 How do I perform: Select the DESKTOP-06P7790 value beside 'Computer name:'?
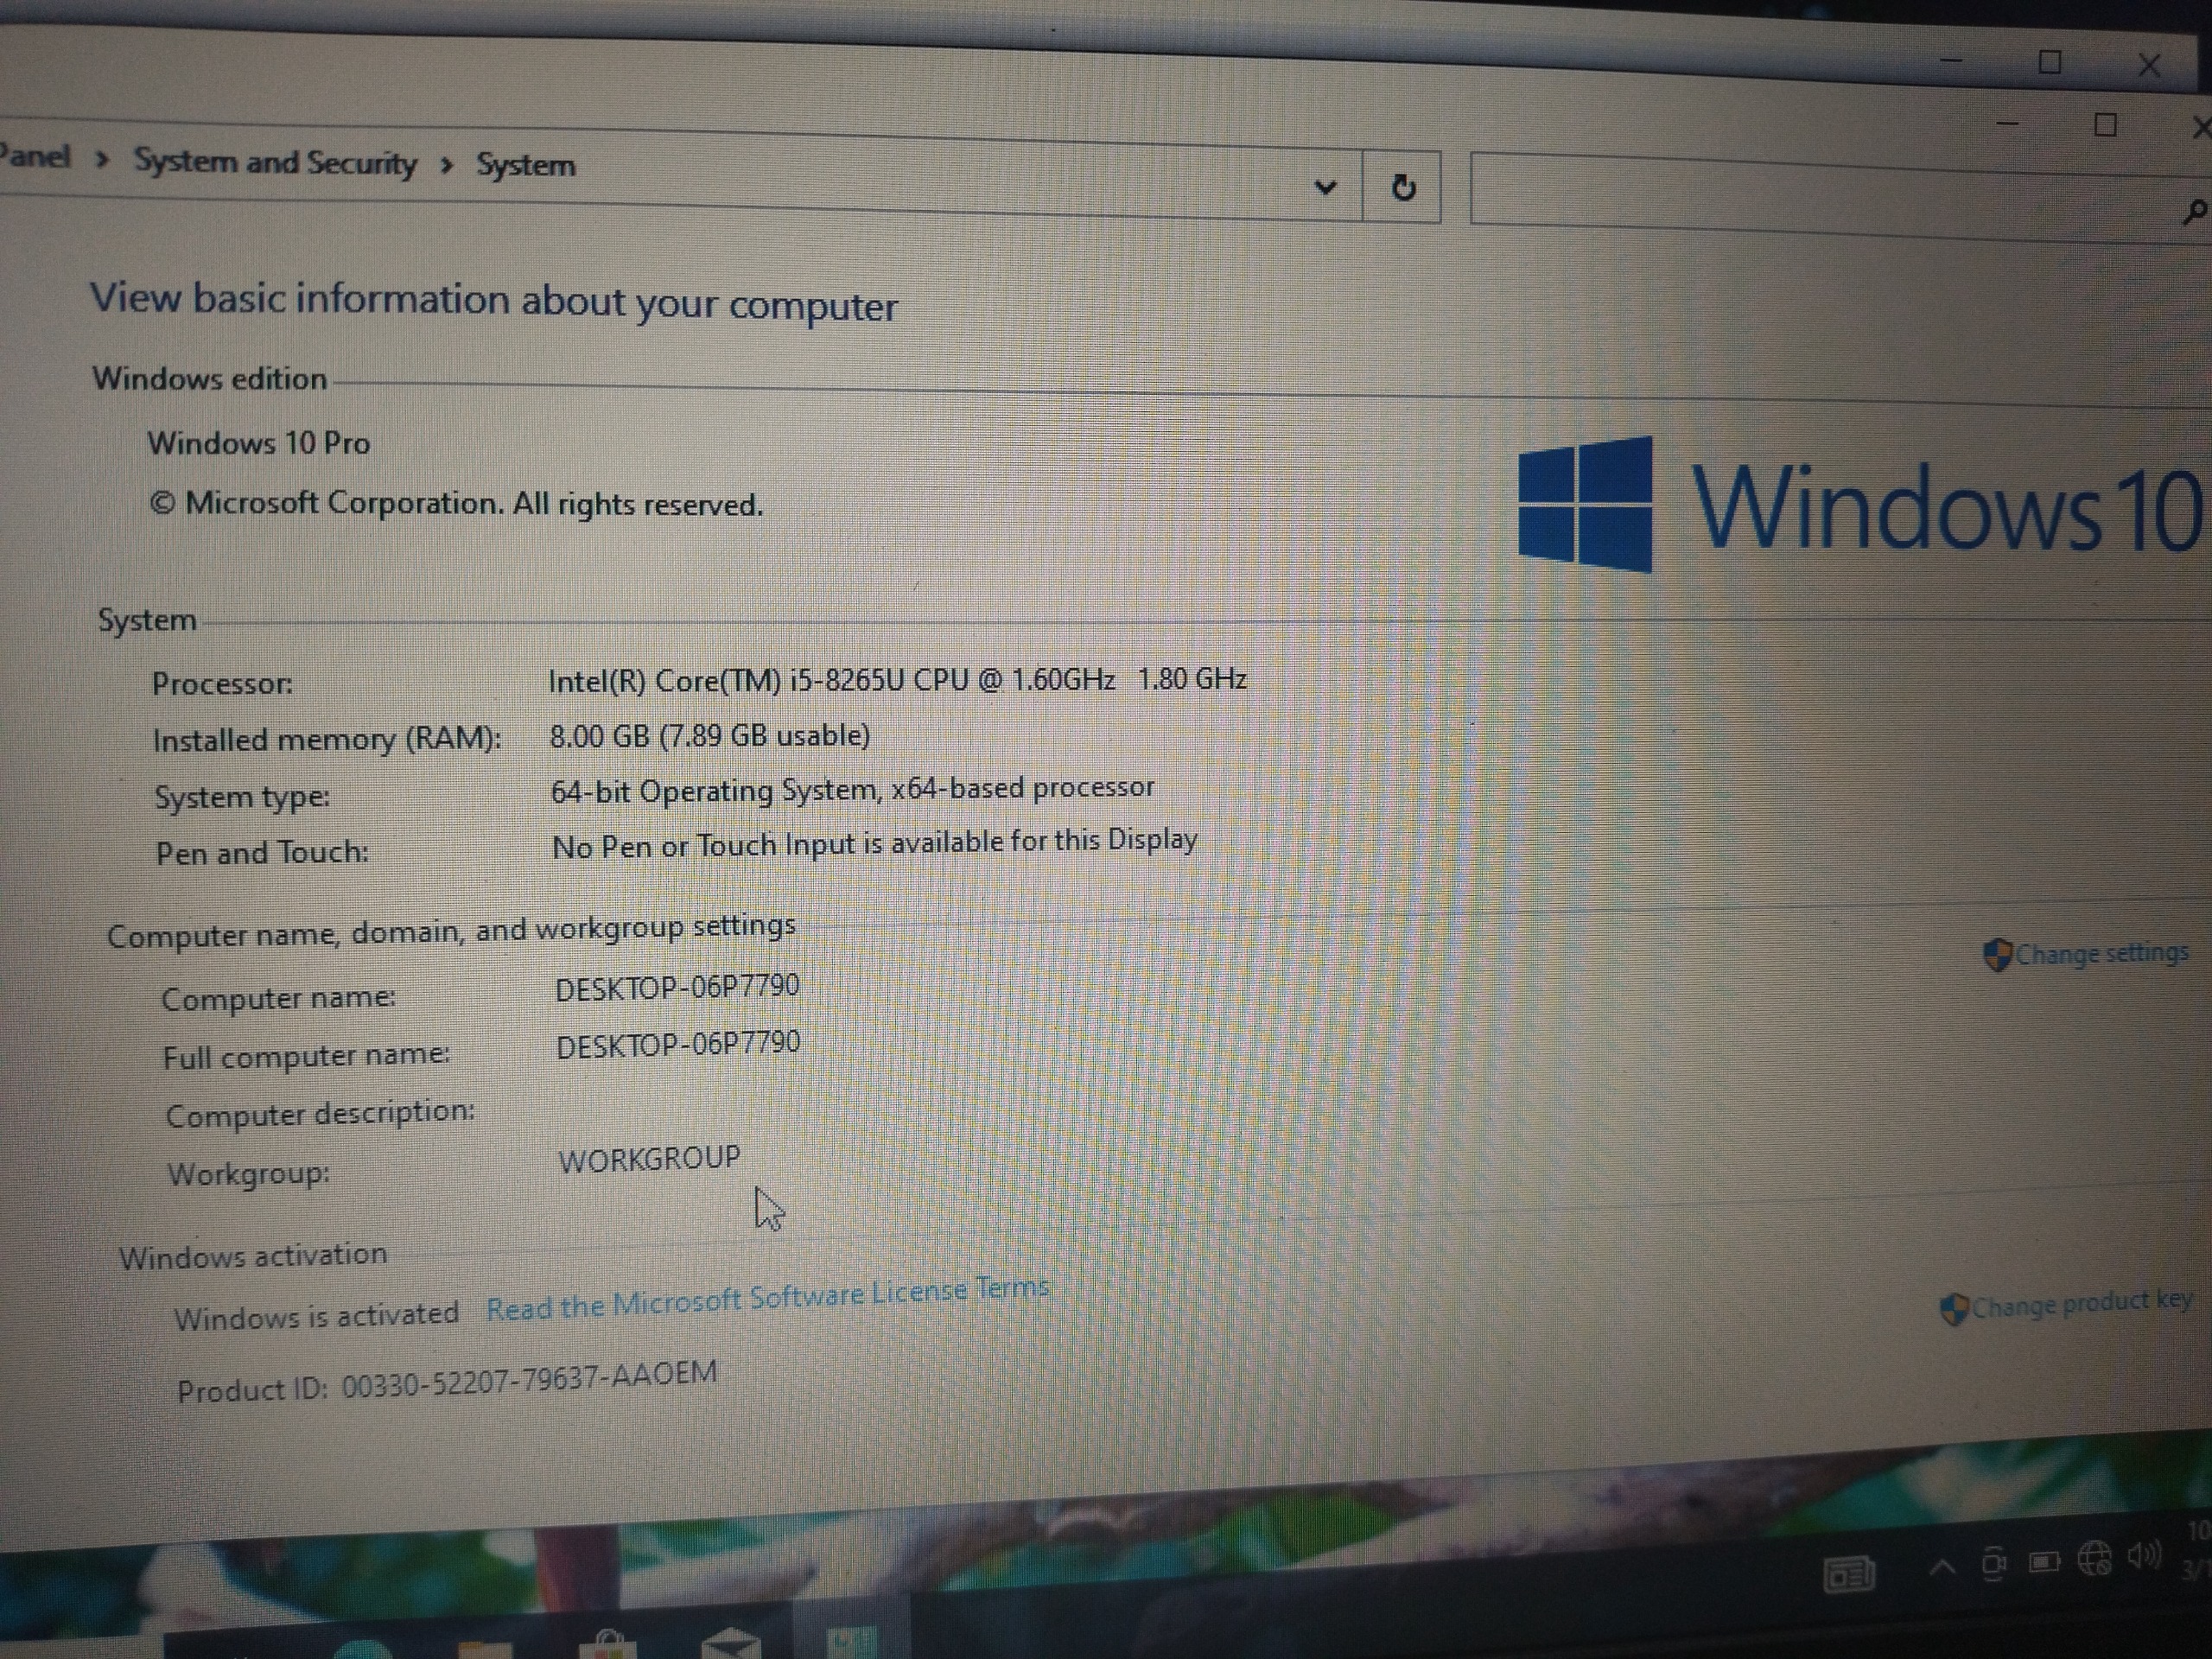point(677,988)
